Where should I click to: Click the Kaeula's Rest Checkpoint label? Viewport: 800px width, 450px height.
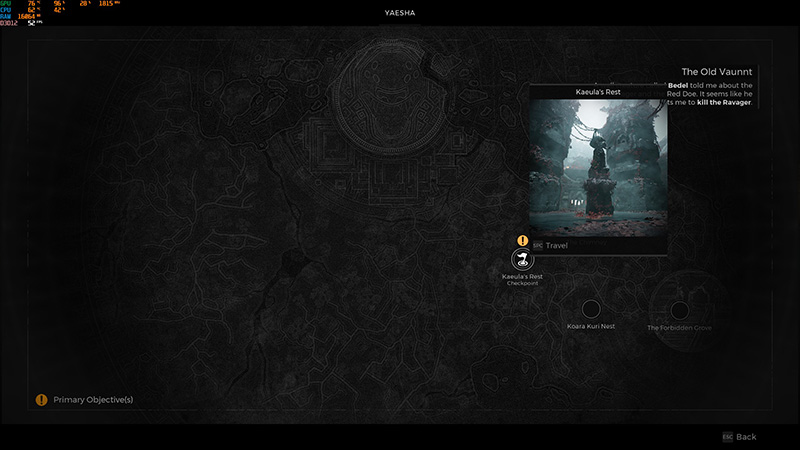click(x=522, y=280)
